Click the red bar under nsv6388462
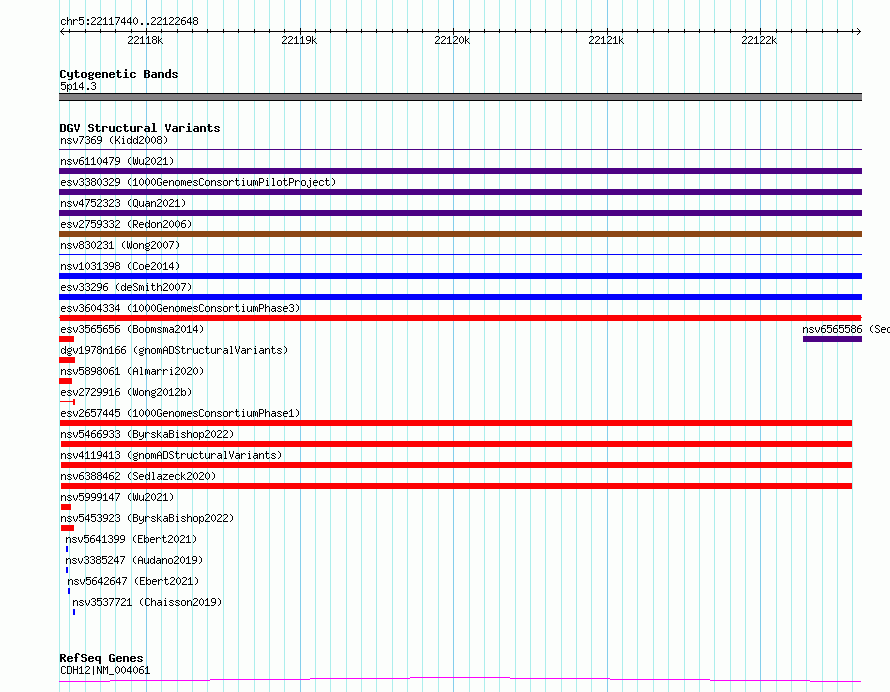 tap(455, 486)
